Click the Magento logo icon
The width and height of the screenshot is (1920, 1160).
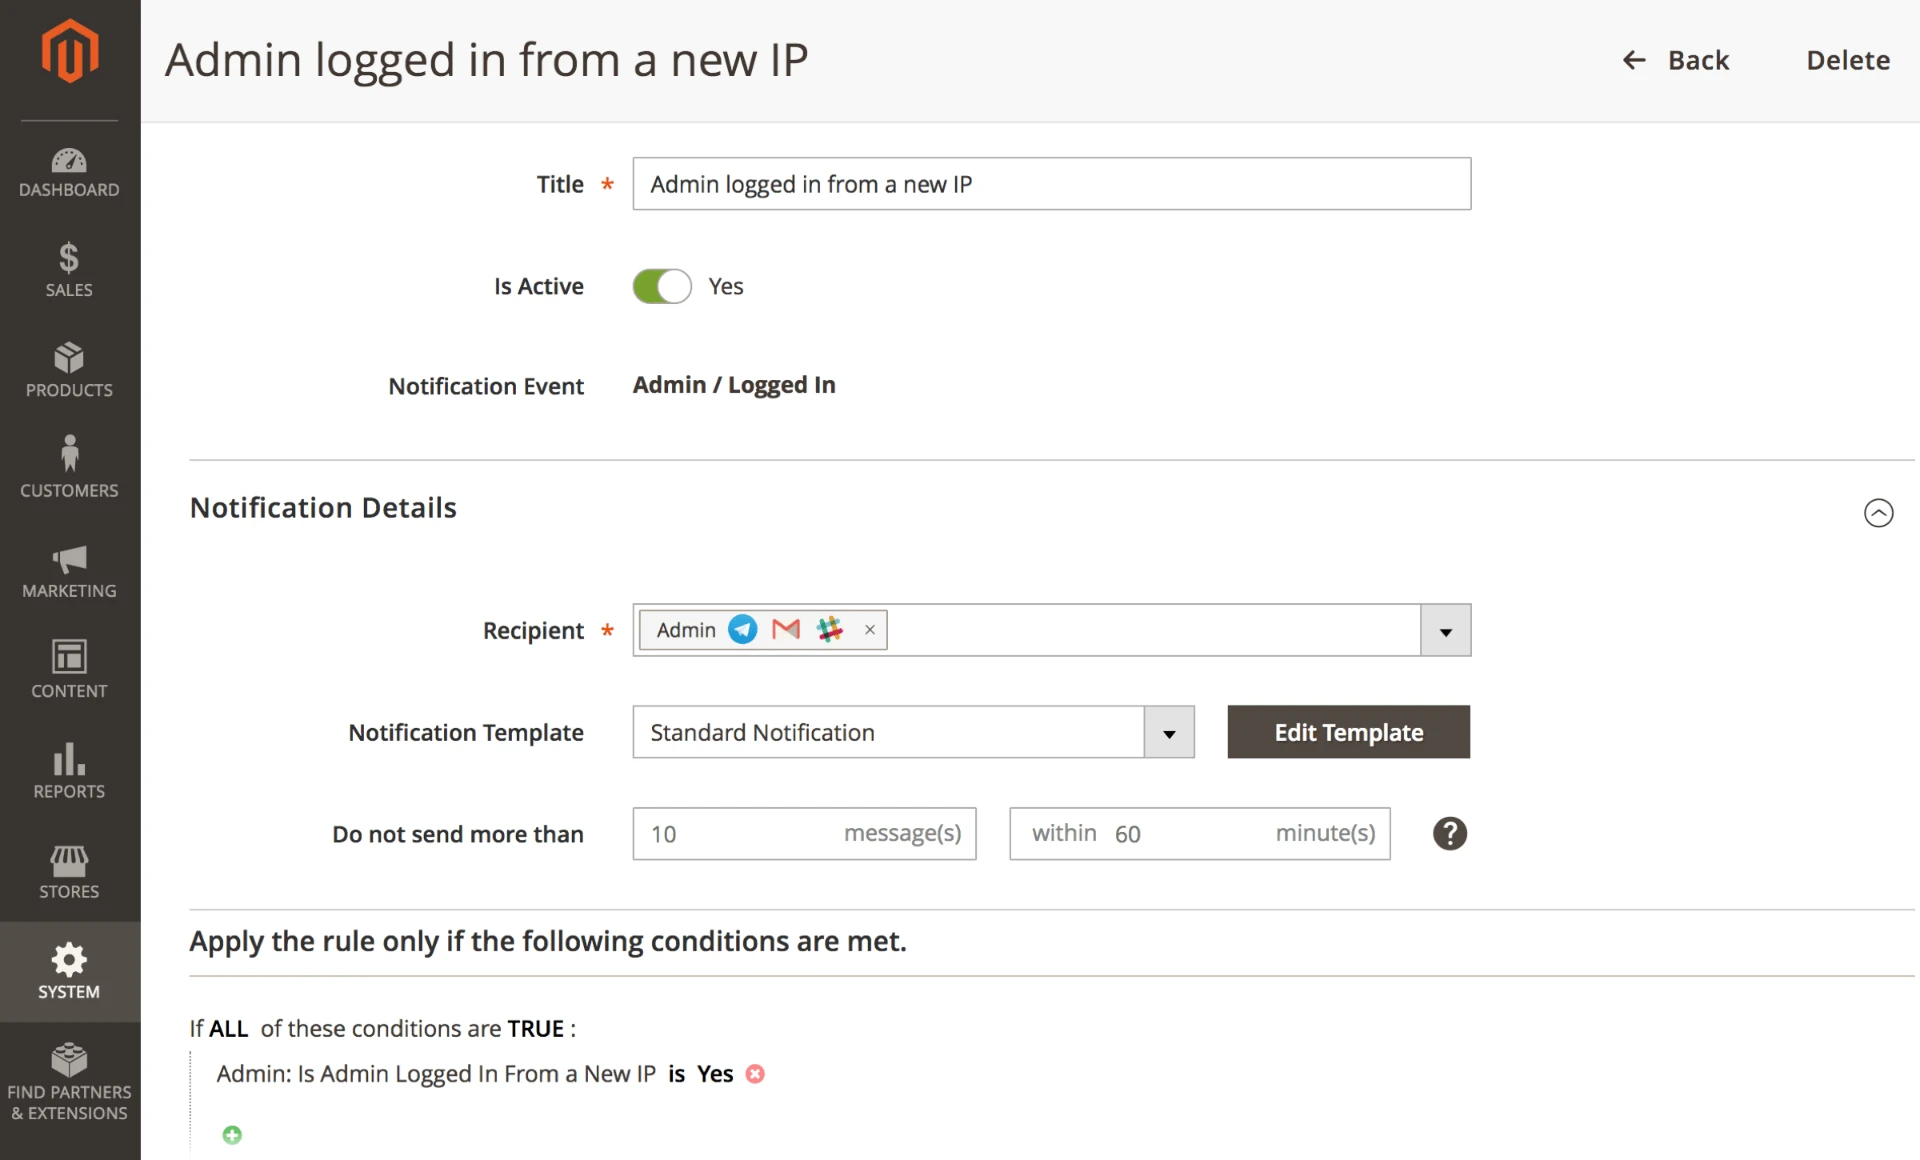(x=70, y=51)
